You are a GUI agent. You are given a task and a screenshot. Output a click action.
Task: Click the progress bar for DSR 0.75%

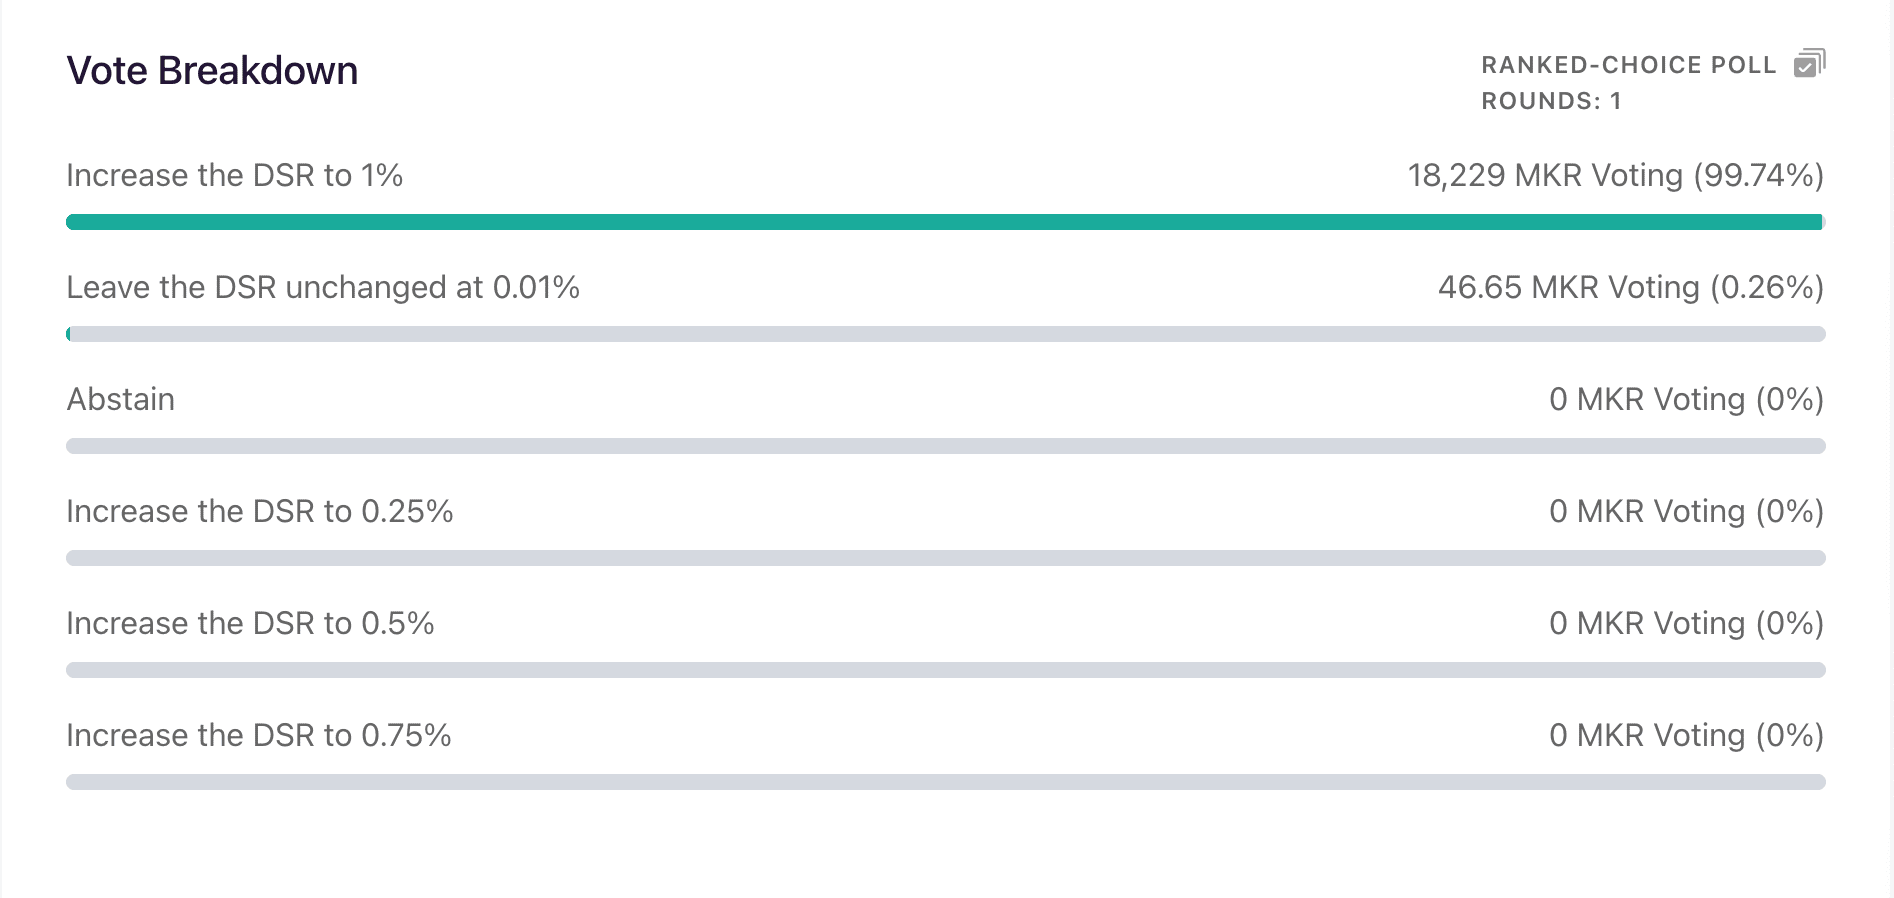tap(945, 782)
